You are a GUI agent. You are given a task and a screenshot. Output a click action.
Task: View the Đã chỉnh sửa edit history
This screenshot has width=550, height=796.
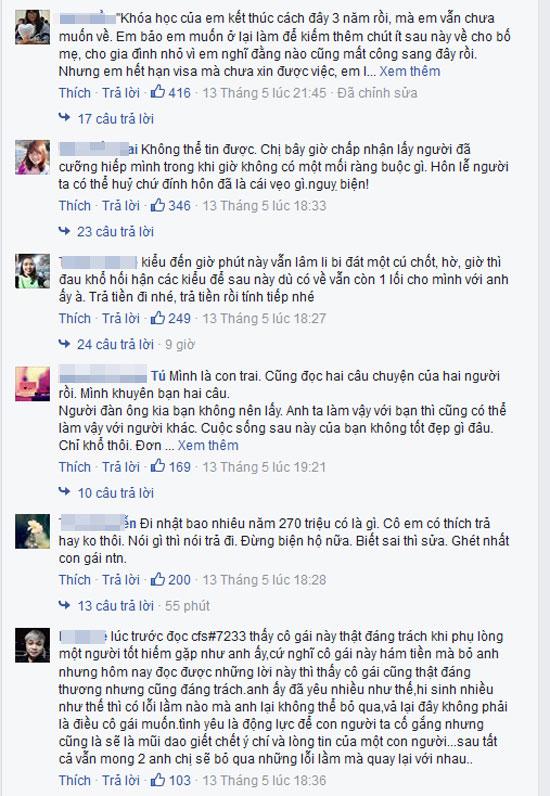(x=377, y=93)
